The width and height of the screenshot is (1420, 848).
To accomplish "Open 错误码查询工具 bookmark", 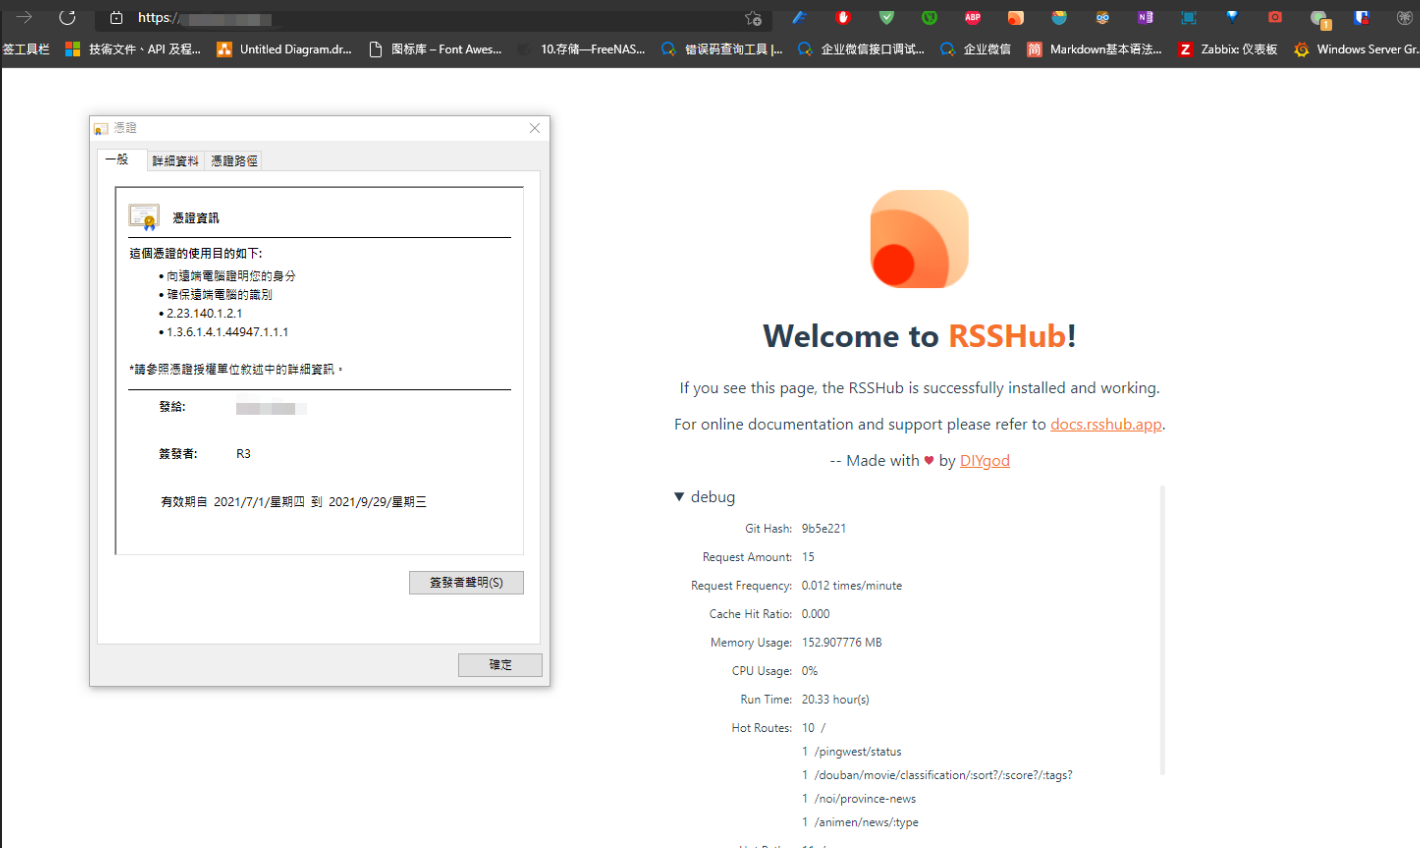I will [x=722, y=49].
